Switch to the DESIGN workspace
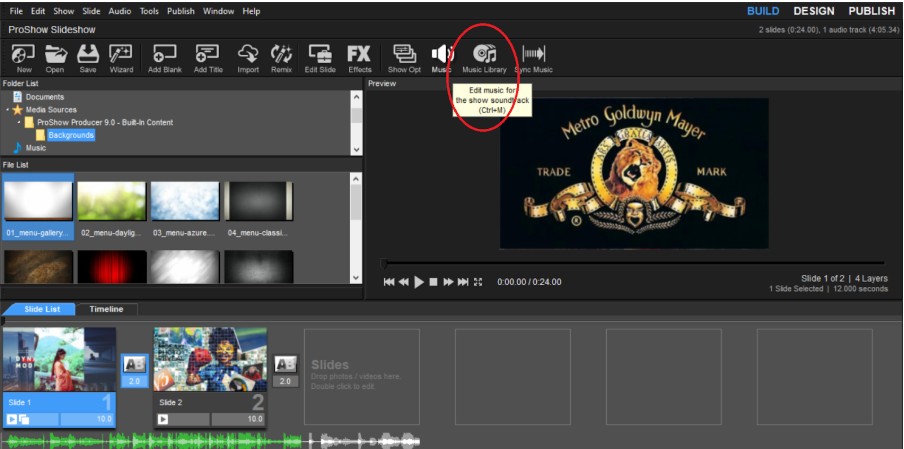904x449 pixels. click(x=813, y=11)
